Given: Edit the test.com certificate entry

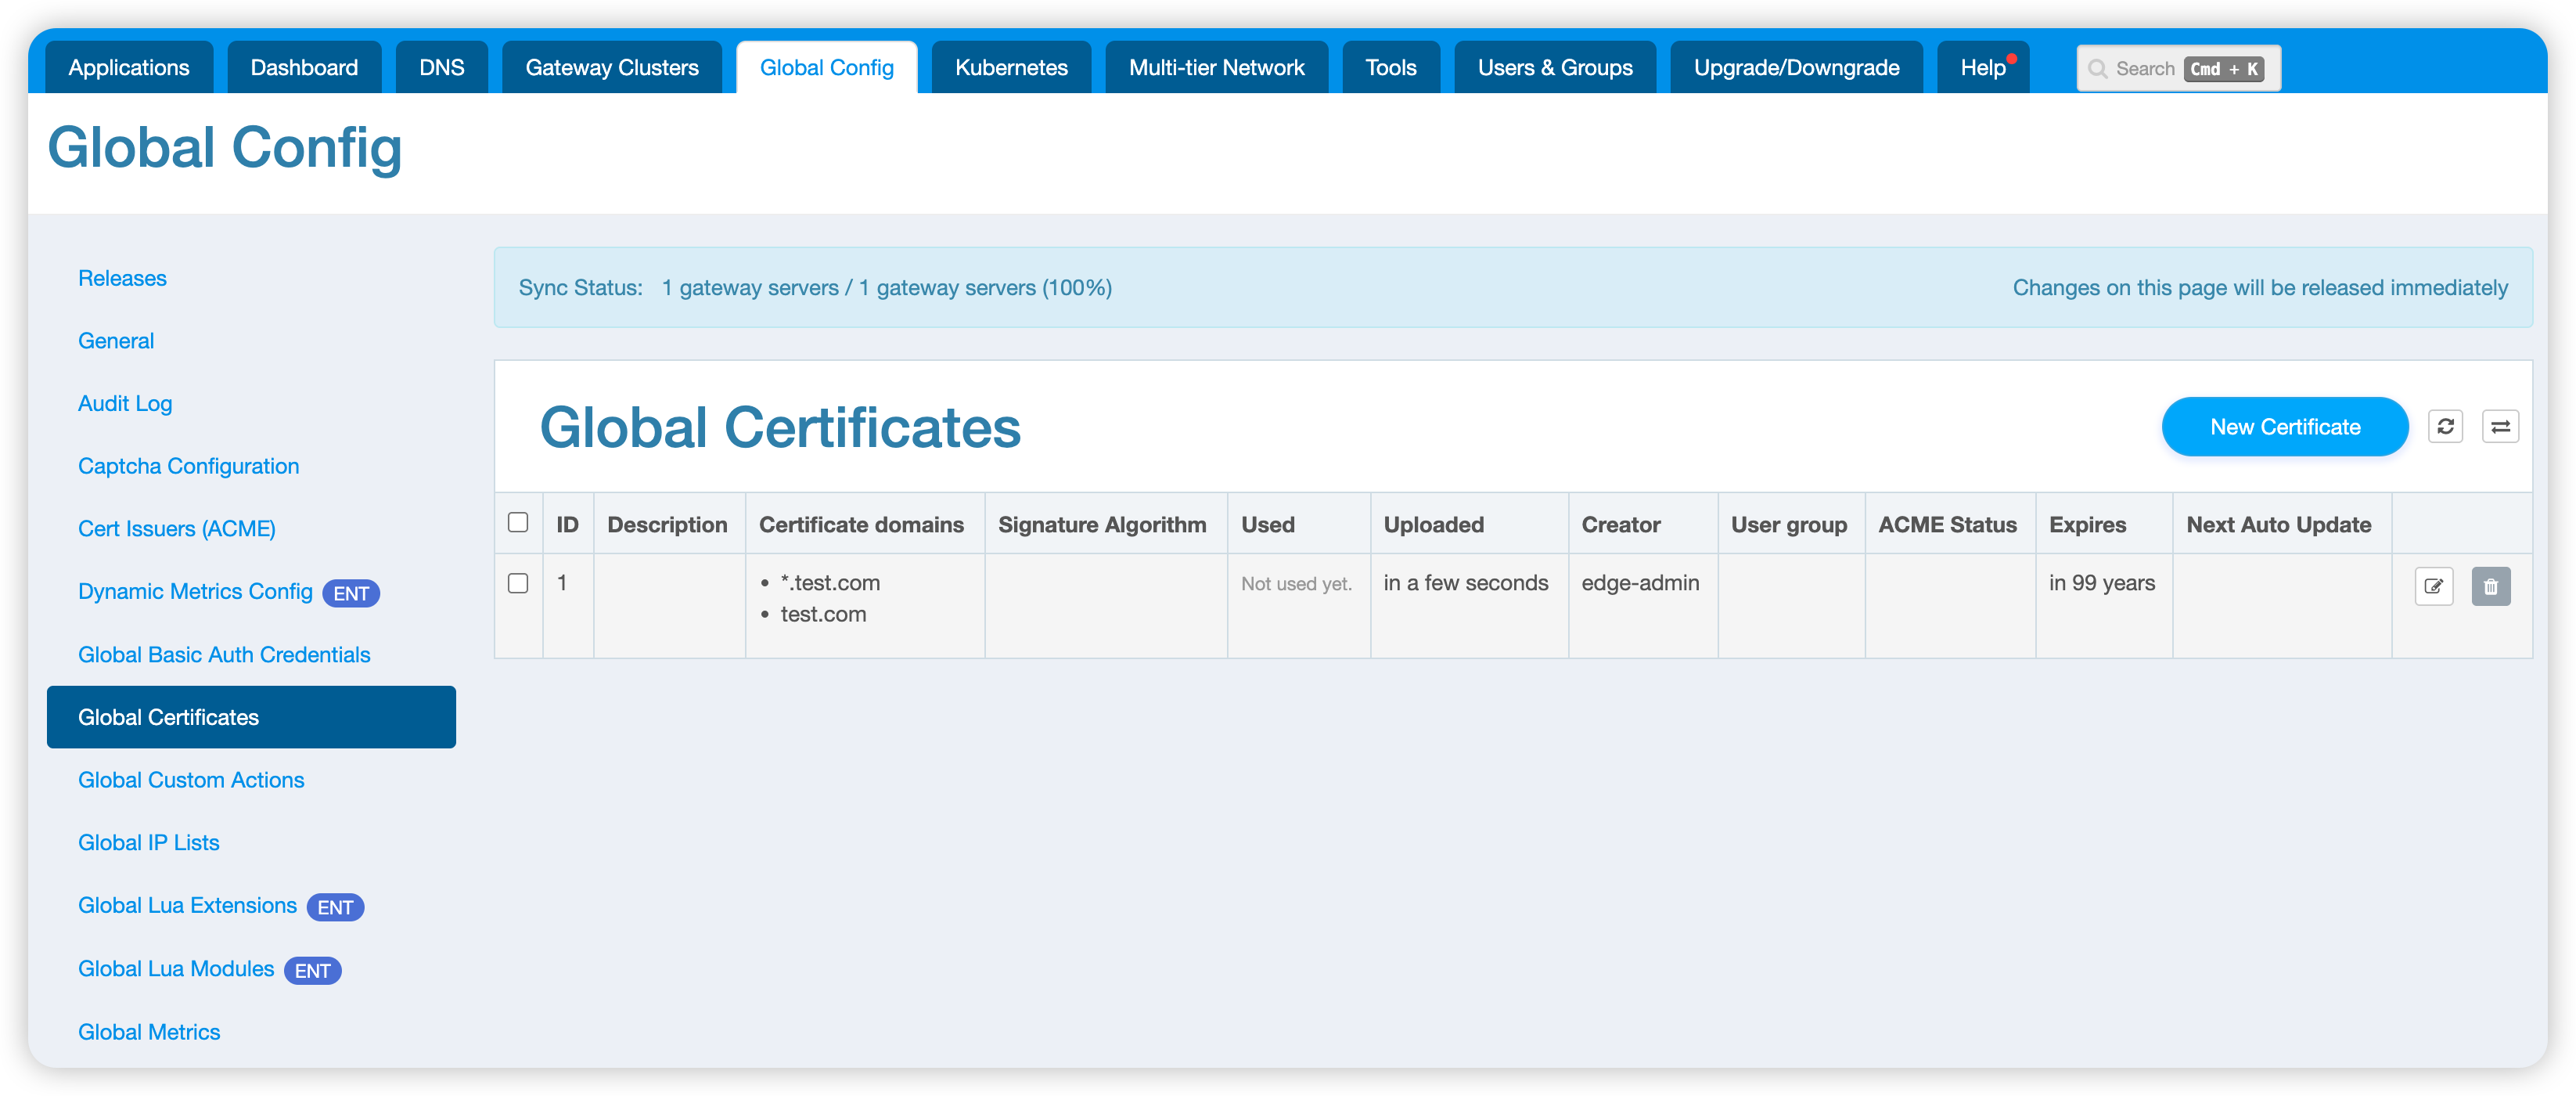Looking at the screenshot, I should coord(2433,586).
